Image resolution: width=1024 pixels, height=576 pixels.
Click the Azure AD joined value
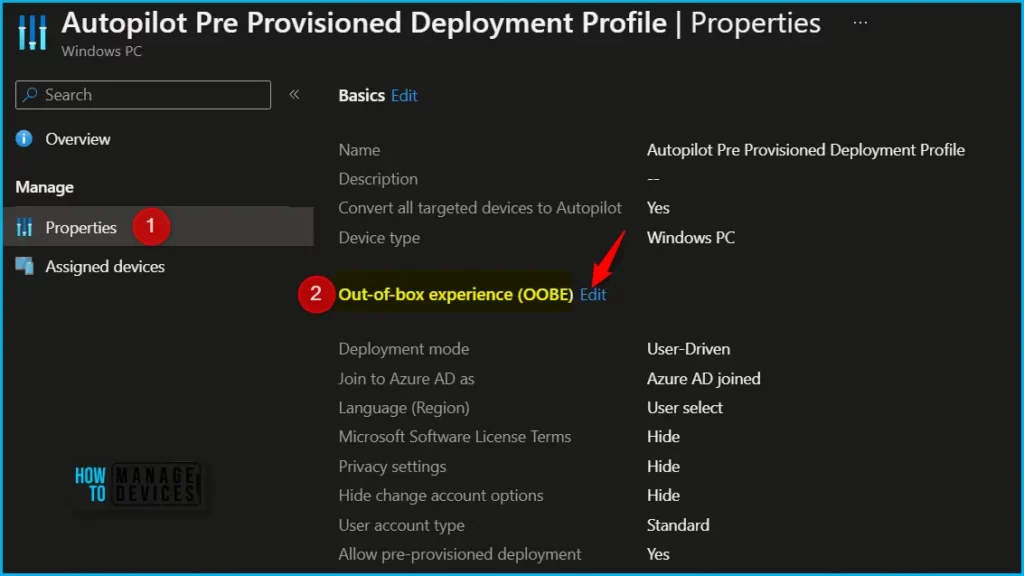click(x=704, y=379)
